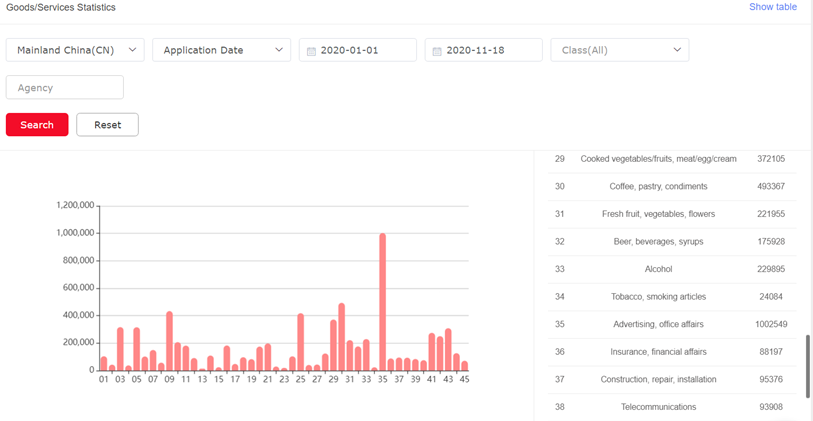The height and width of the screenshot is (421, 813).
Task: Open the Mainland China(CN) country dropdown
Action: (x=75, y=50)
